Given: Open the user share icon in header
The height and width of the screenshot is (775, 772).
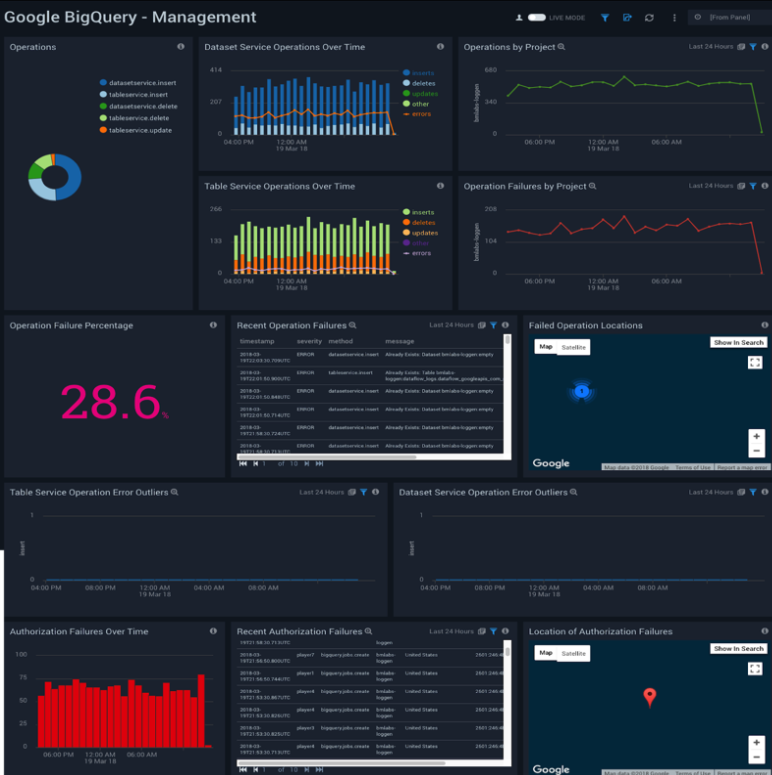Looking at the screenshot, I should [519, 17].
